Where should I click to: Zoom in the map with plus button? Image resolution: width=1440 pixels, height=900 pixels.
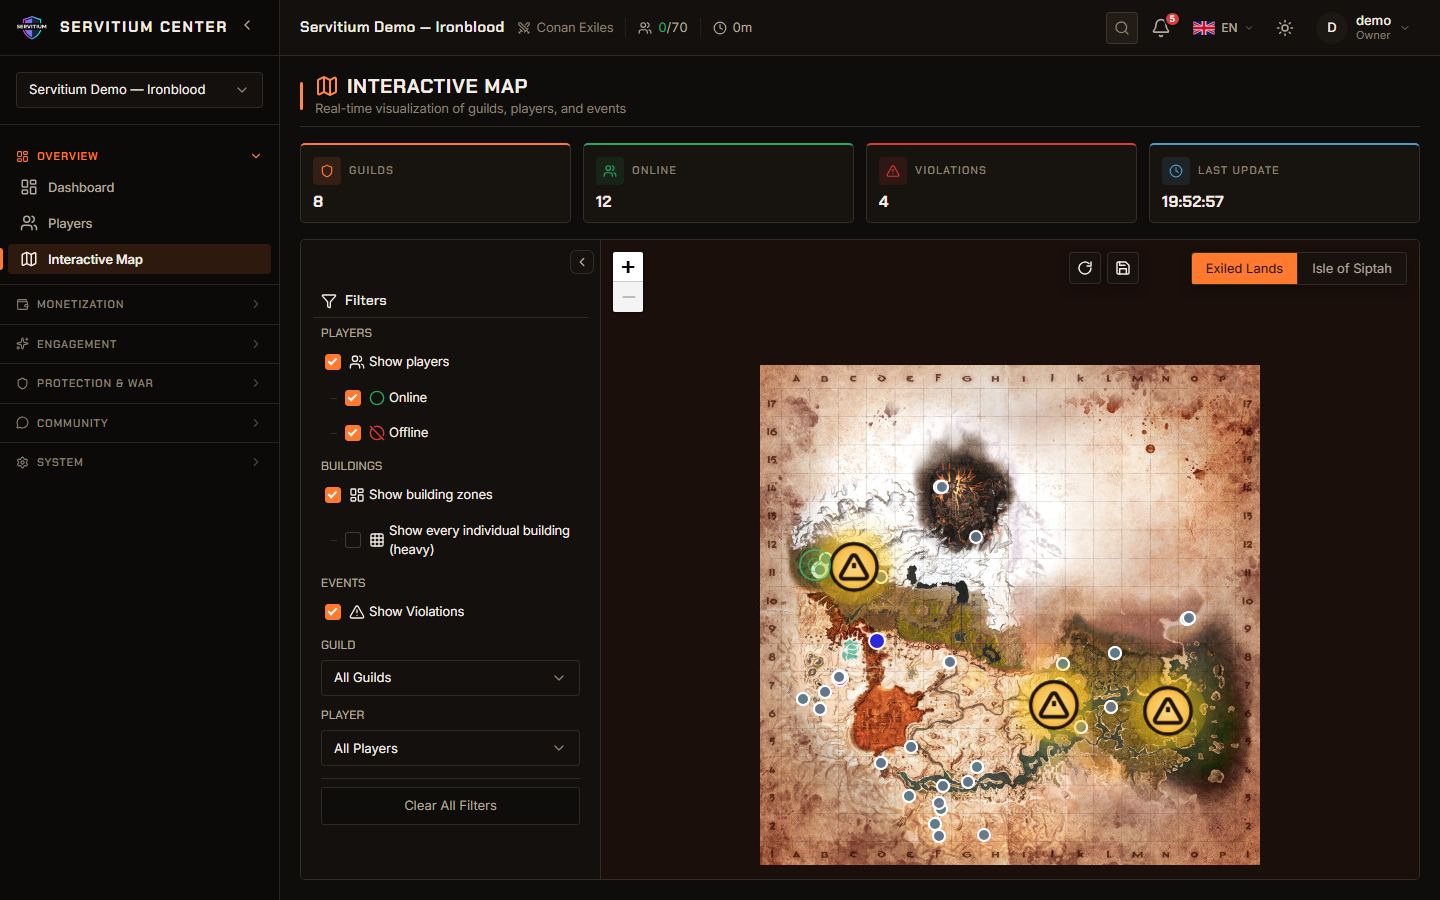pyautogui.click(x=628, y=267)
